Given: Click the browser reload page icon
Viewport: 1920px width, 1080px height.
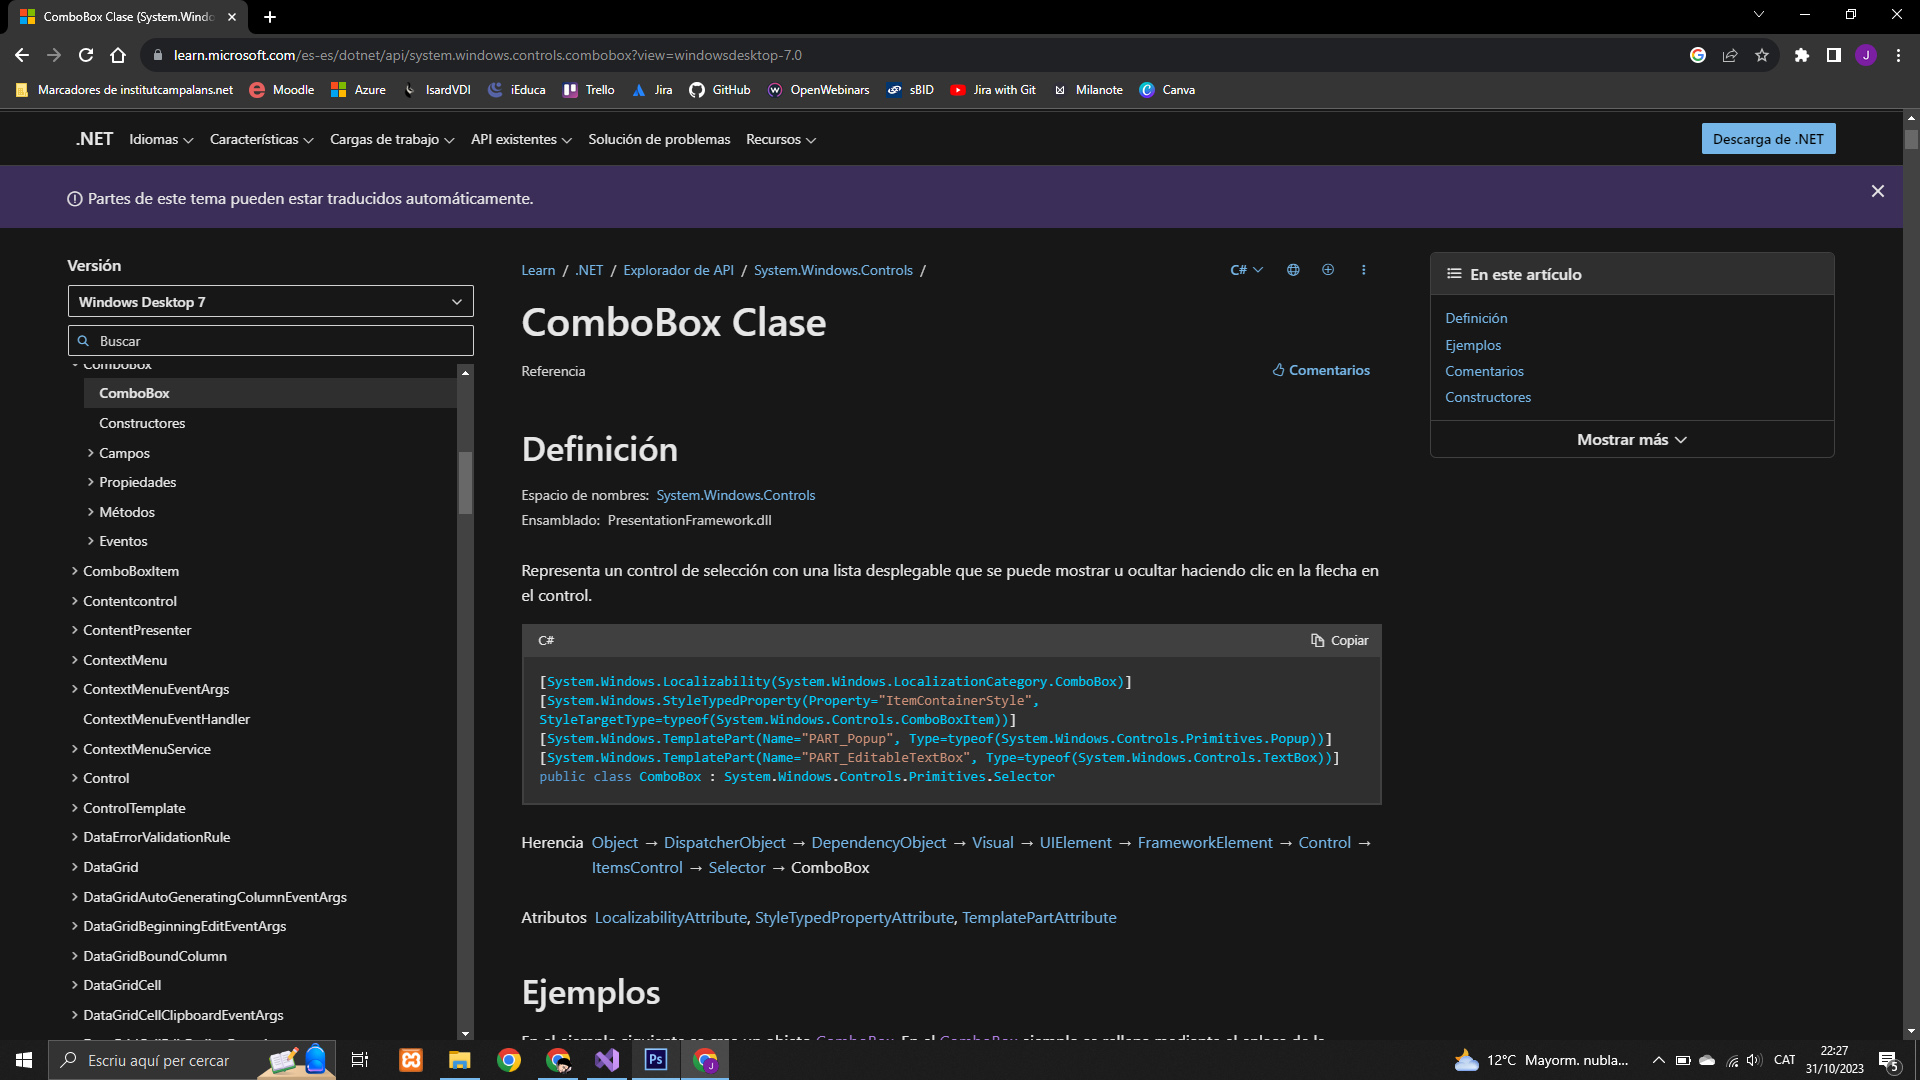Looking at the screenshot, I should coord(86,55).
